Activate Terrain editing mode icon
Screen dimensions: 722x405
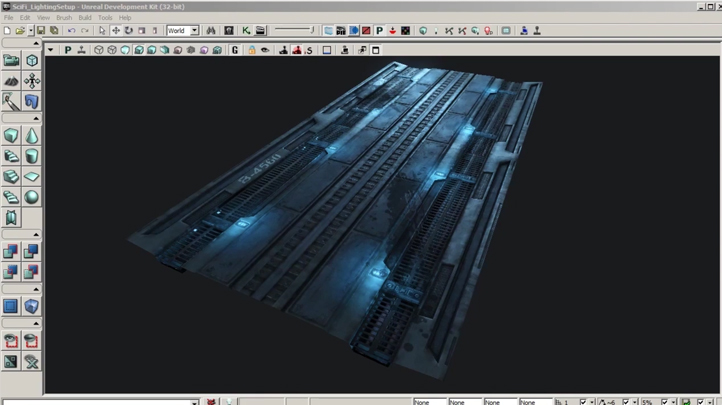11,81
